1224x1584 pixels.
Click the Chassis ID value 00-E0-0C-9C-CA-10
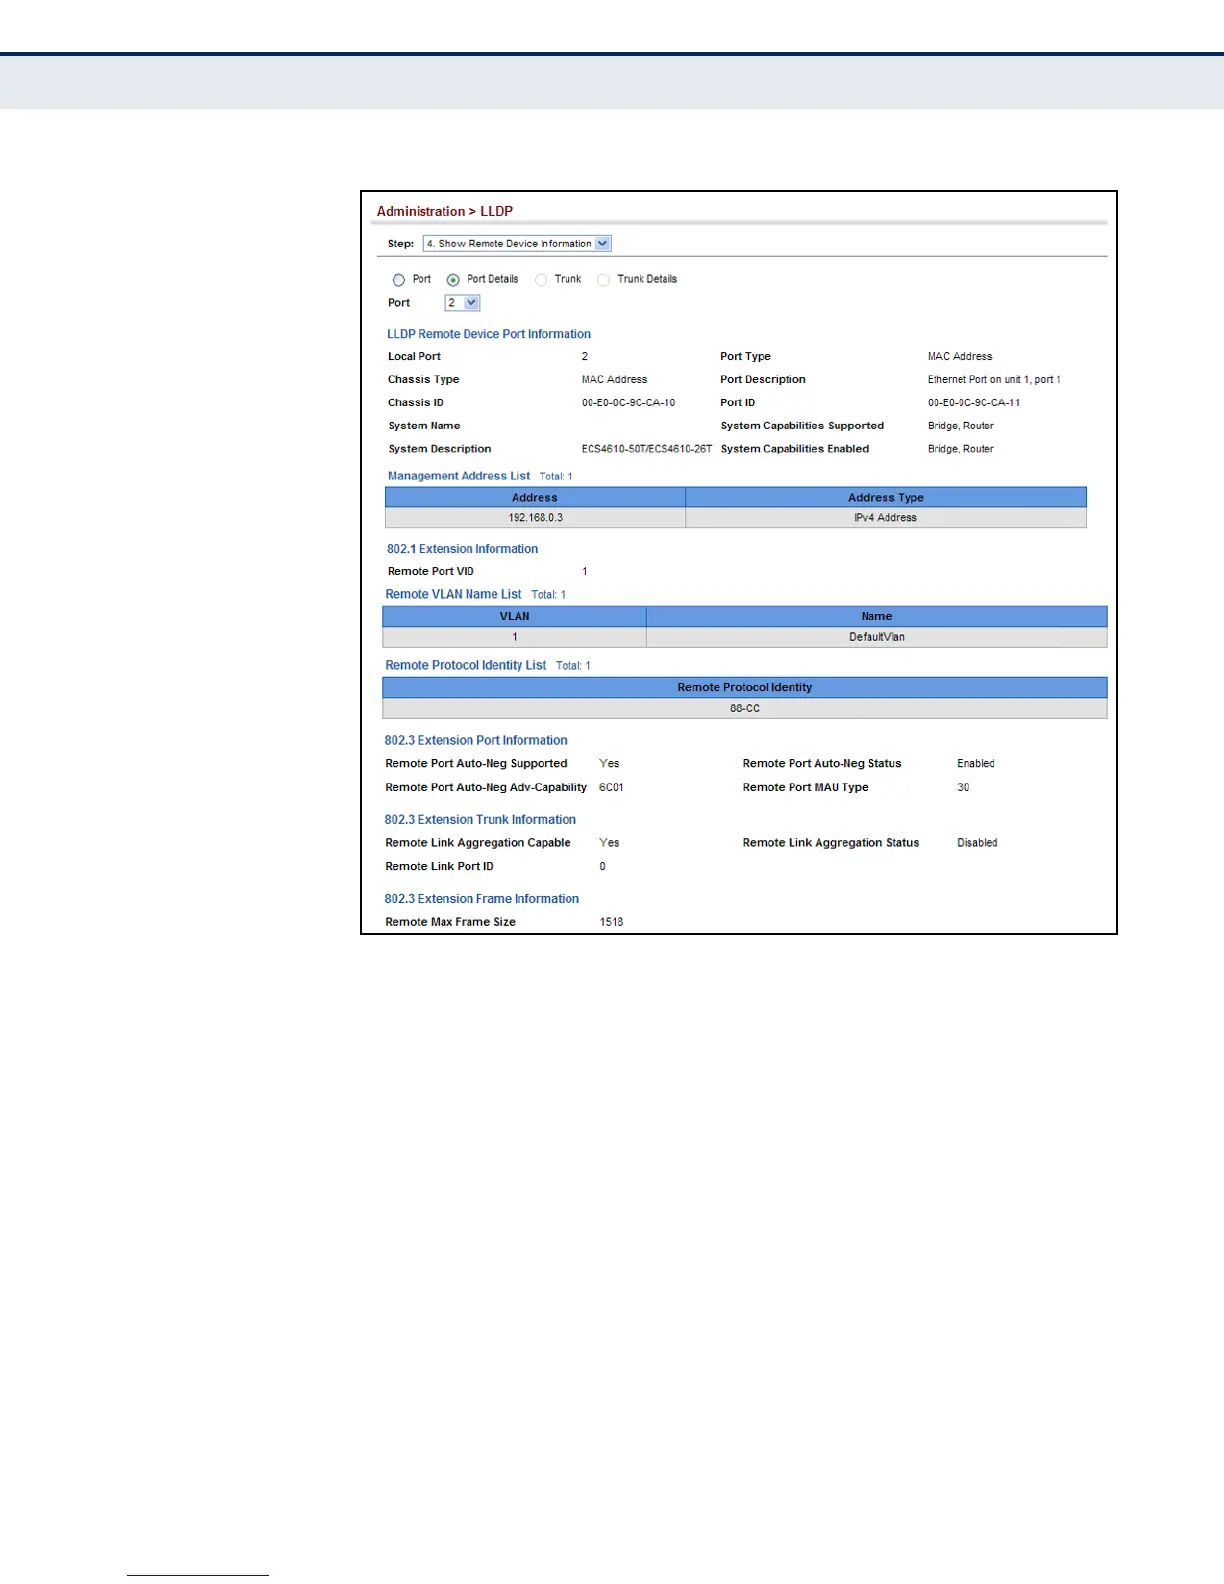(628, 403)
